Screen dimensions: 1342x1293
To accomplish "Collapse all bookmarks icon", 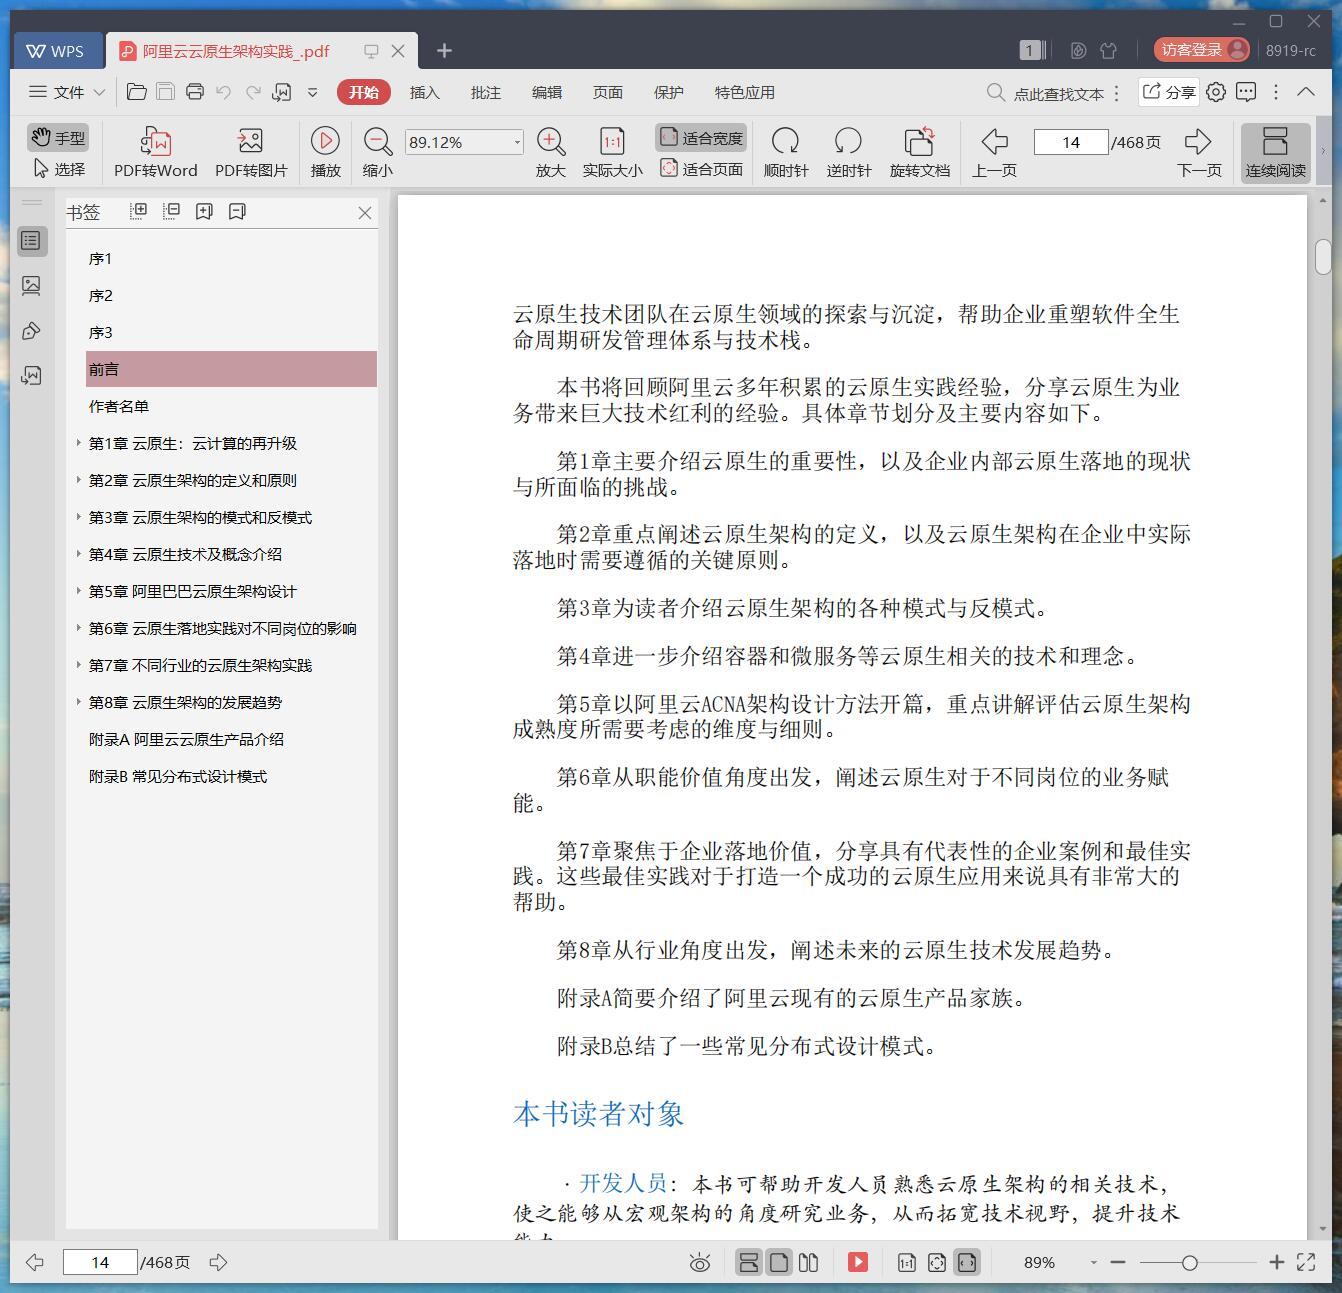I will [x=171, y=211].
